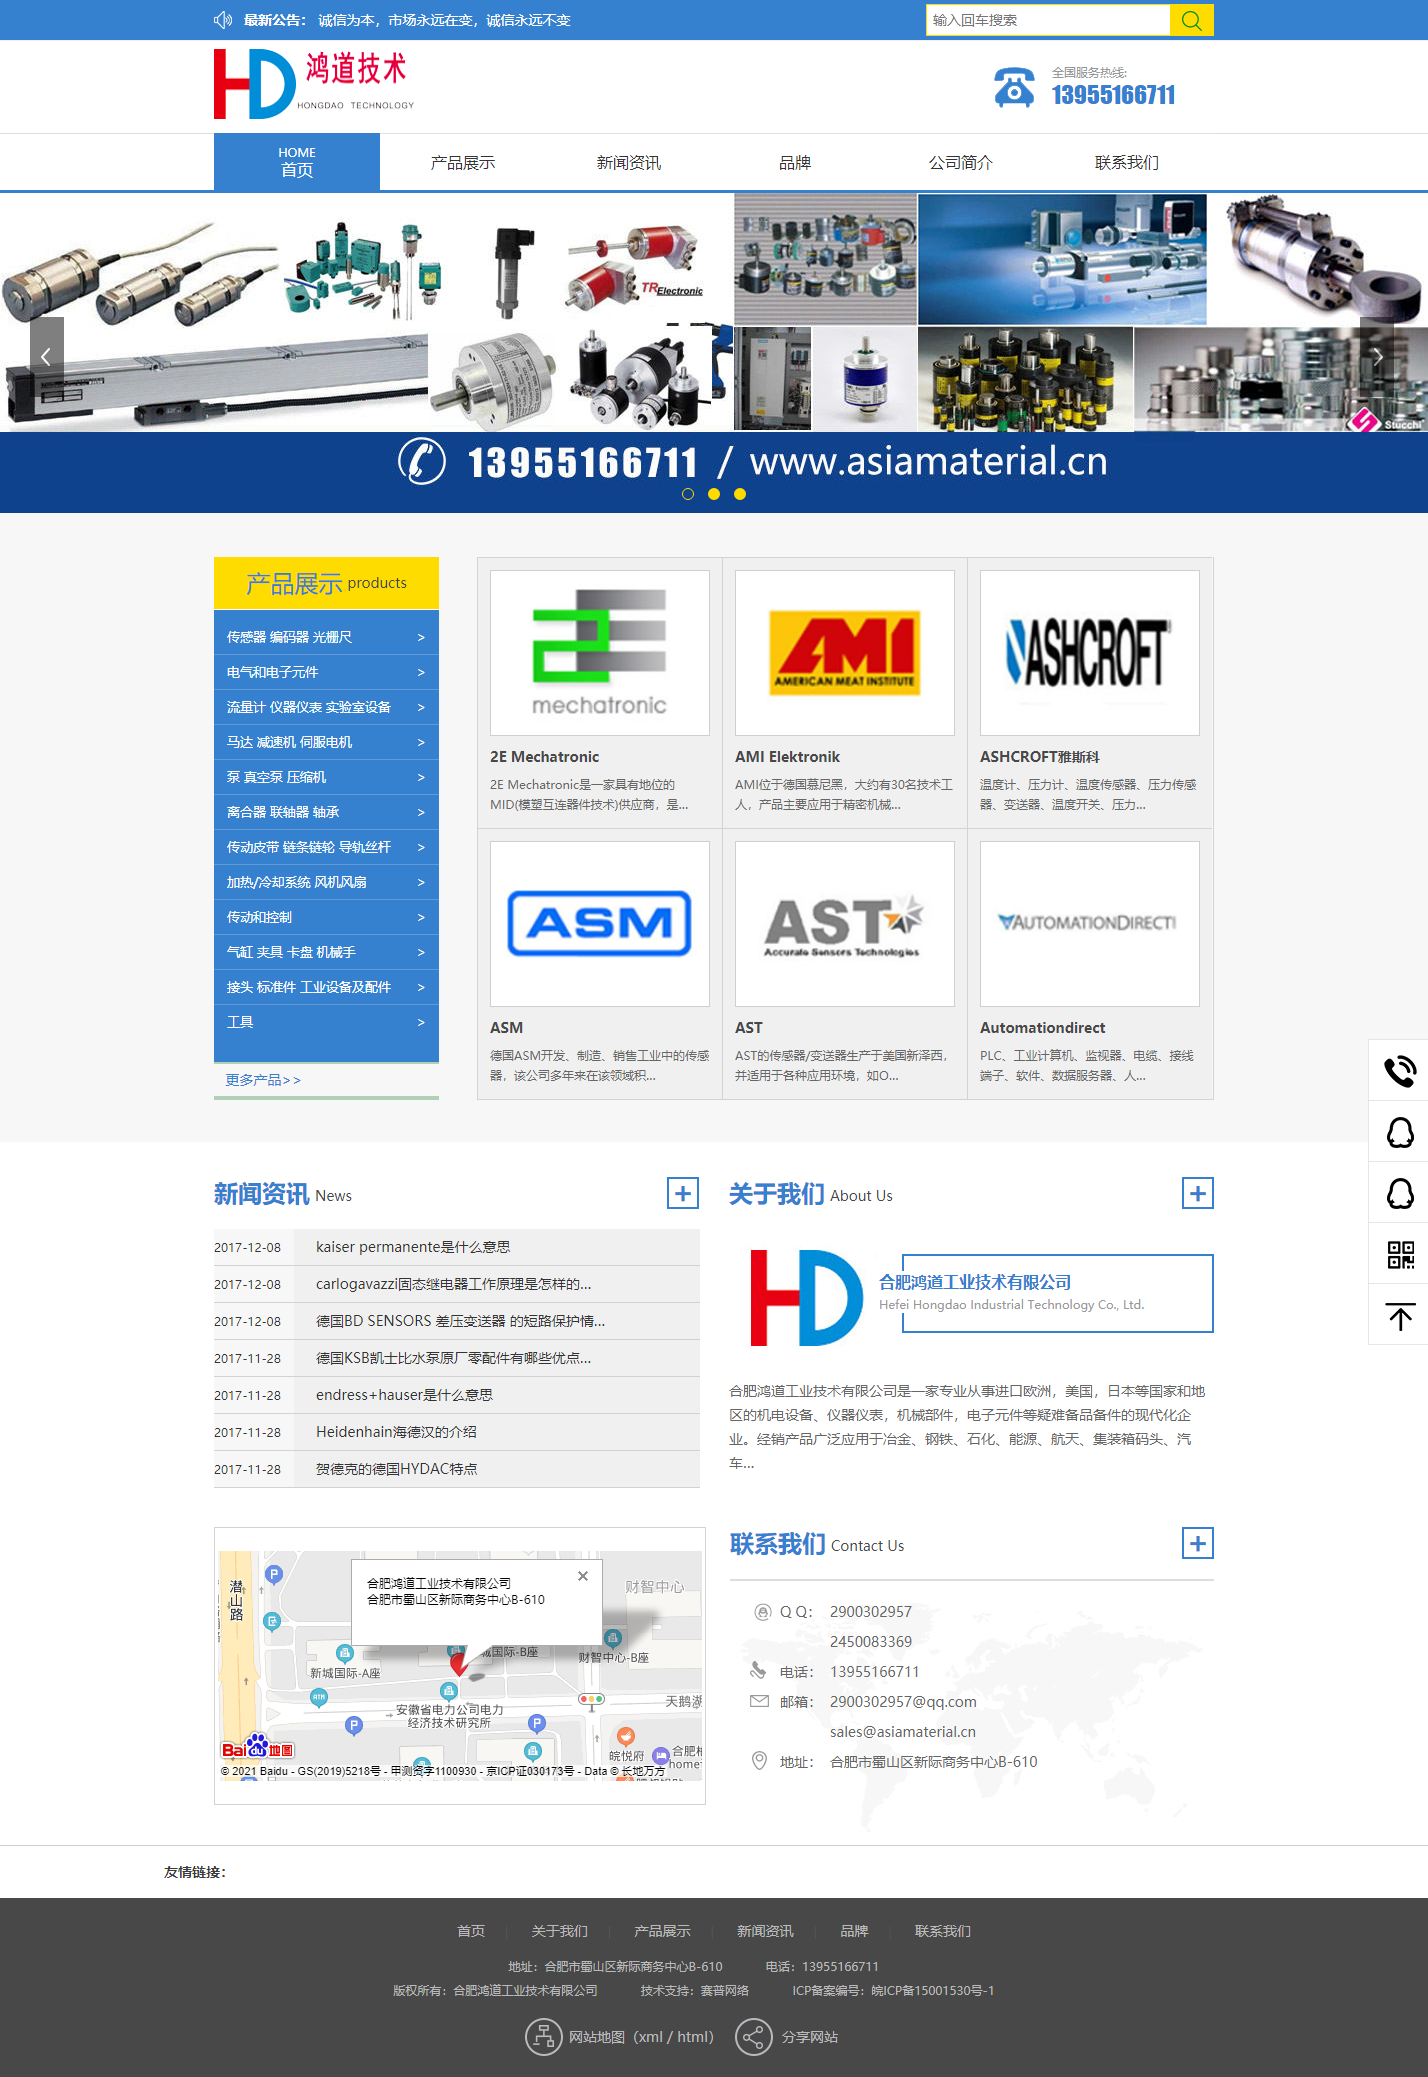Open the ASHCROFT brand logo thumbnail
The width and height of the screenshot is (1428, 2077).
click(1090, 653)
